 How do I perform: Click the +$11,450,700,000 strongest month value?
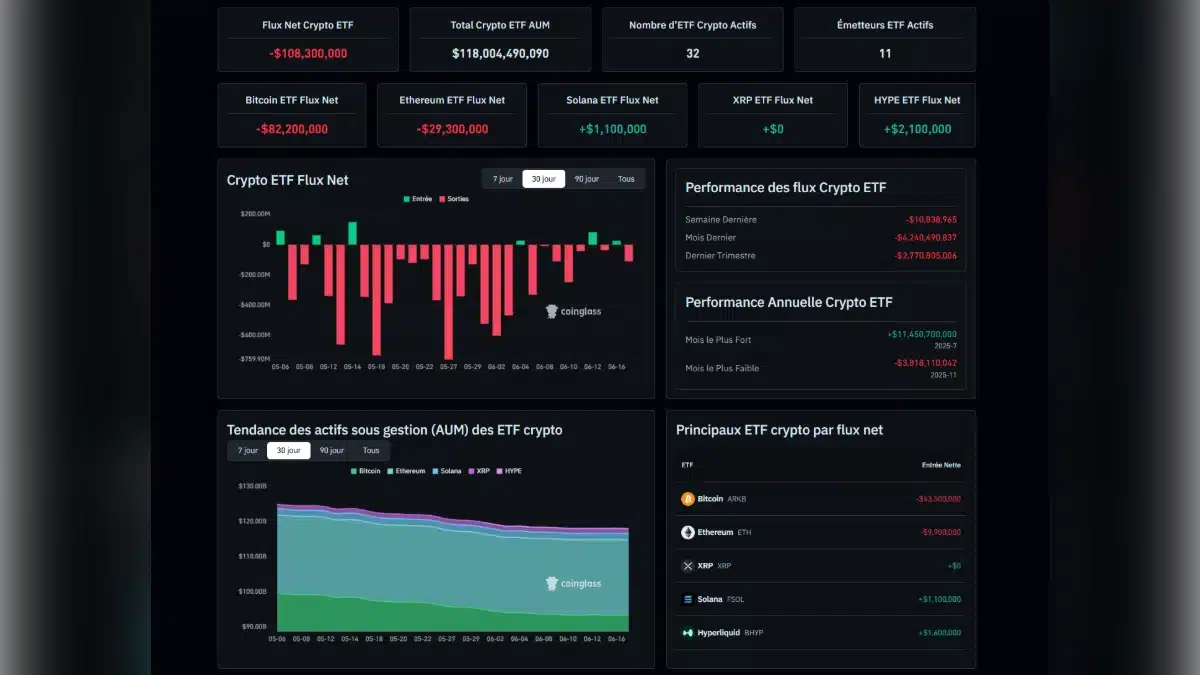(922, 334)
